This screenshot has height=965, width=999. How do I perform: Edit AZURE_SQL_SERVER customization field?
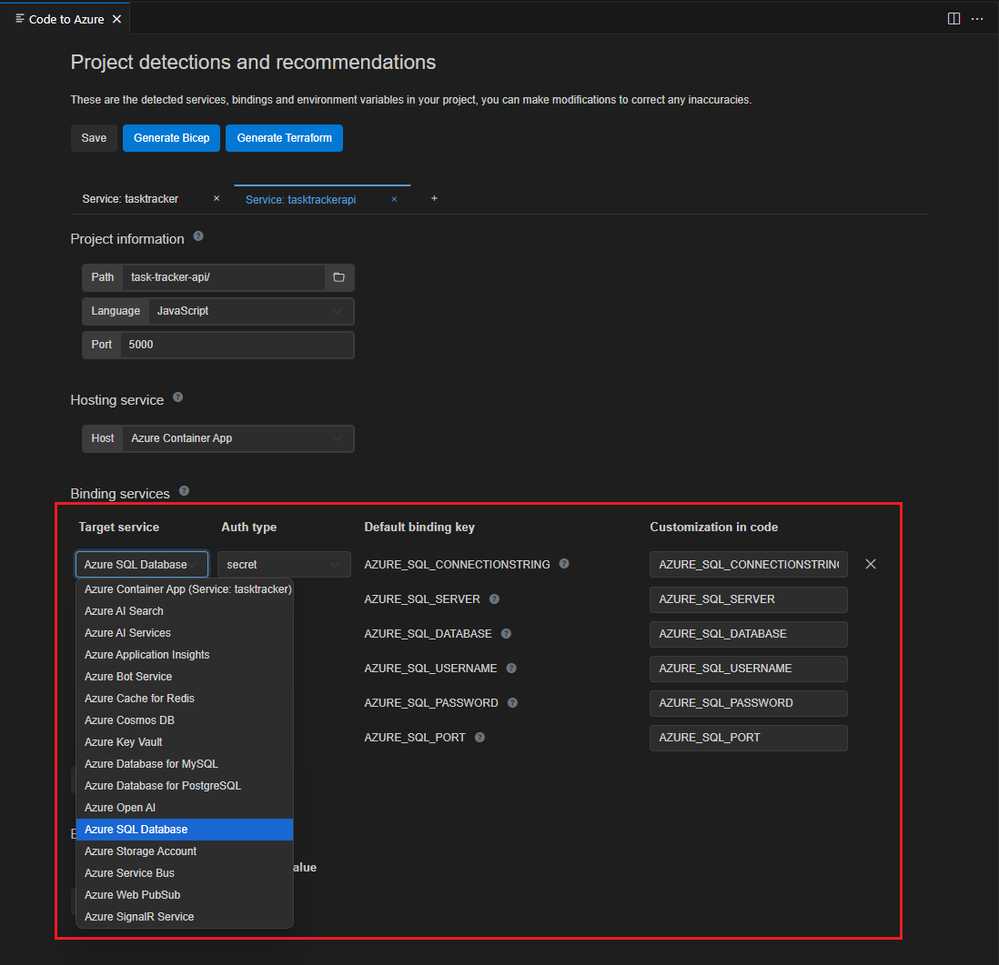[x=749, y=599]
